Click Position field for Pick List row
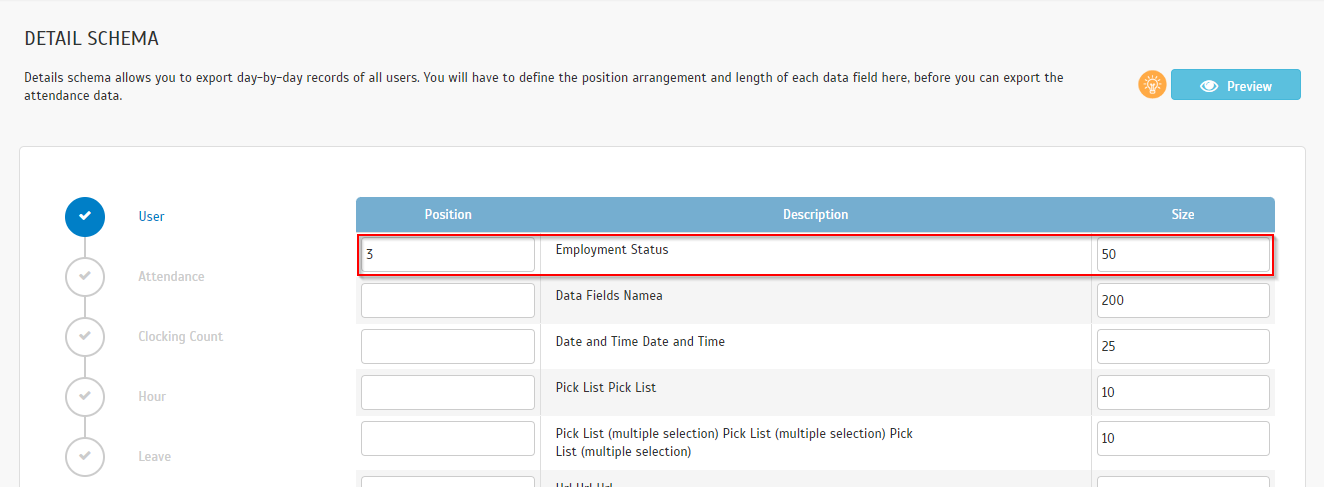The height and width of the screenshot is (487, 1324). pyautogui.click(x=447, y=392)
